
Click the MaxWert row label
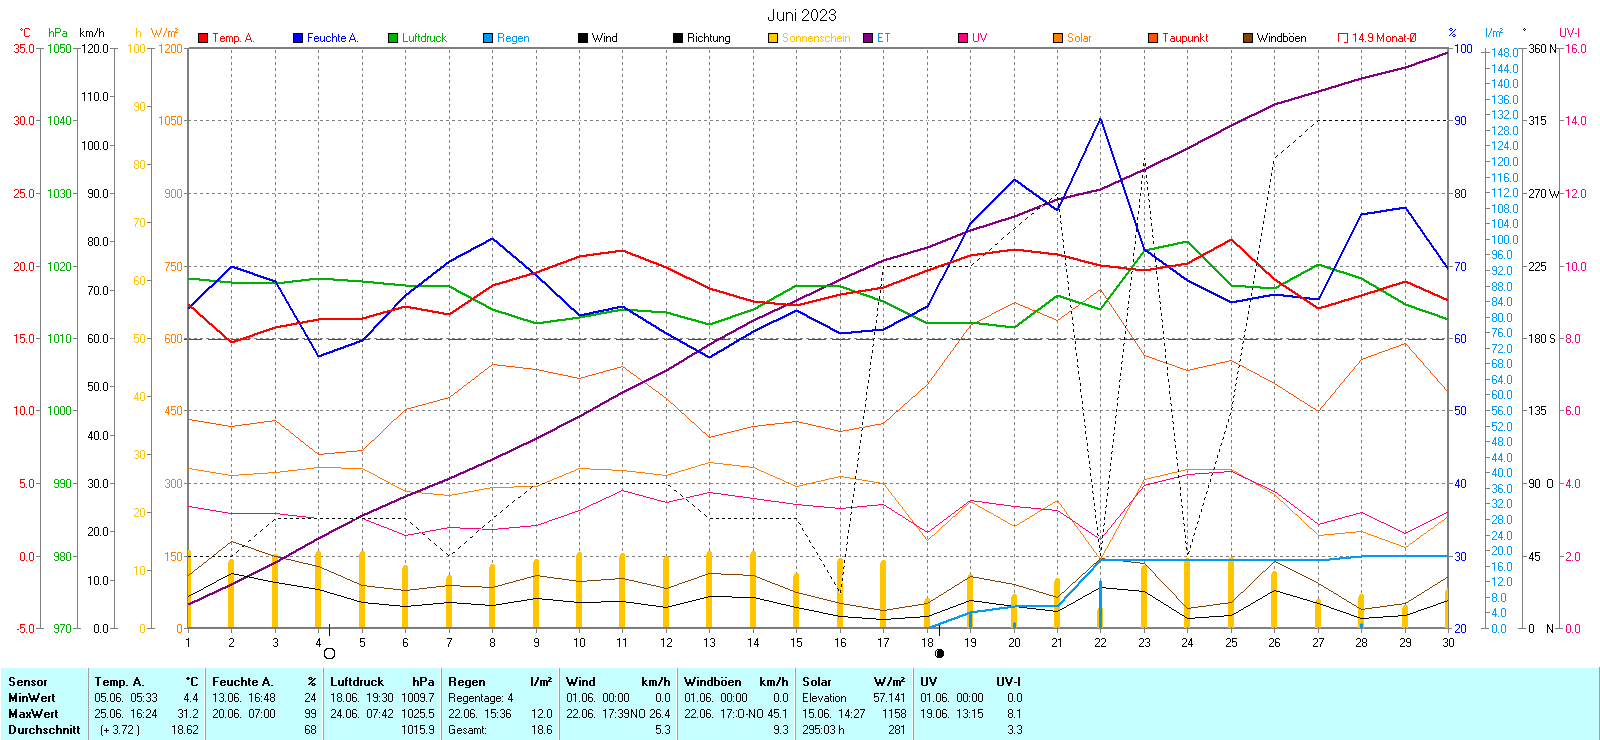(x=33, y=714)
